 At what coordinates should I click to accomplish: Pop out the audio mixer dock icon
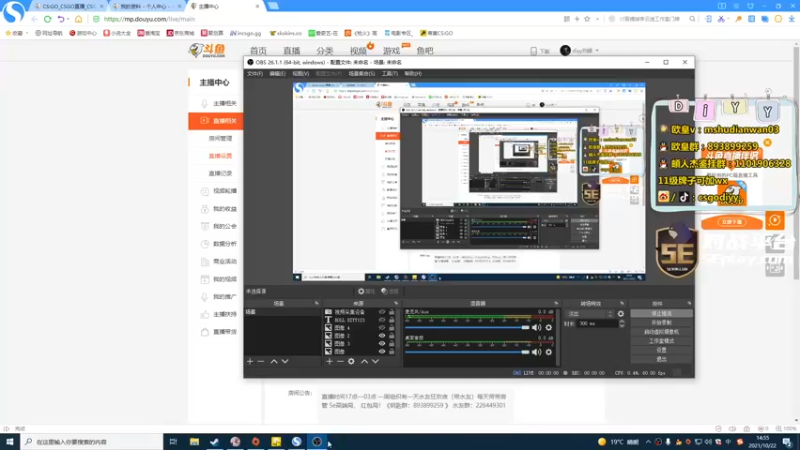click(556, 304)
